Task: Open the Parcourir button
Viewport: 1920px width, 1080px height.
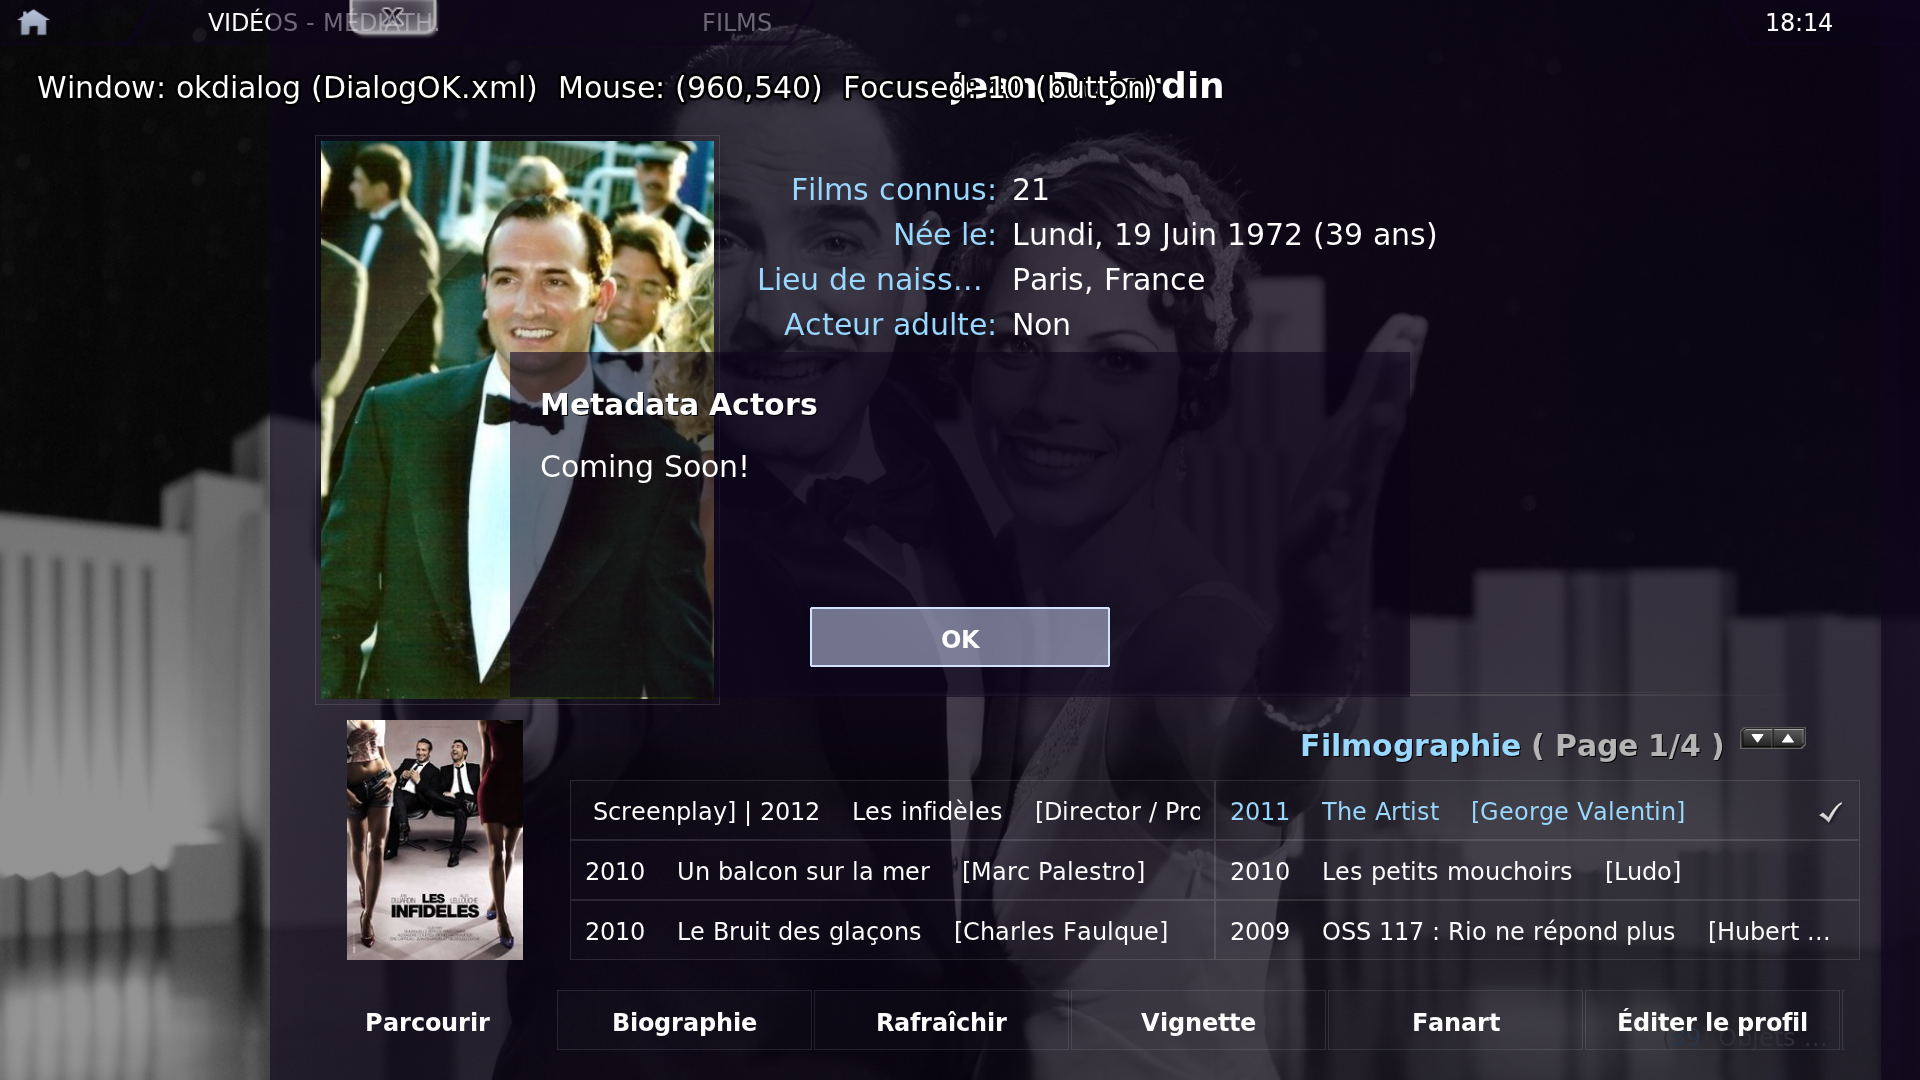Action: coord(427,1022)
